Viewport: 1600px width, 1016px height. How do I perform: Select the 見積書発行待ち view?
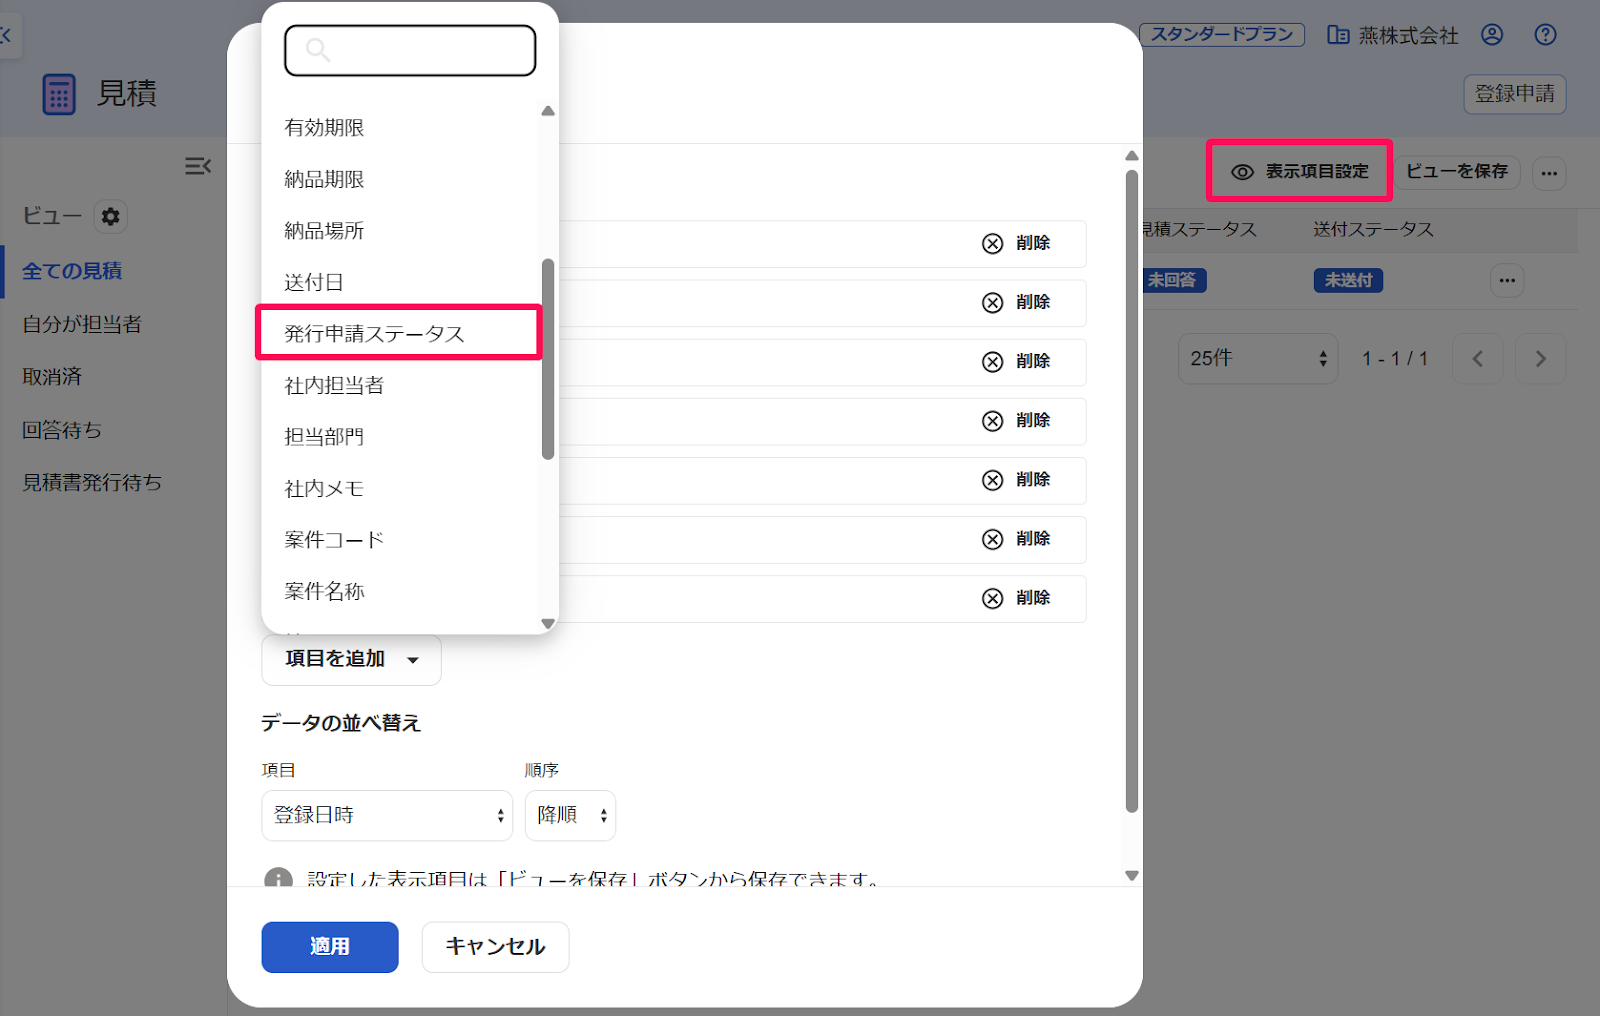(92, 482)
